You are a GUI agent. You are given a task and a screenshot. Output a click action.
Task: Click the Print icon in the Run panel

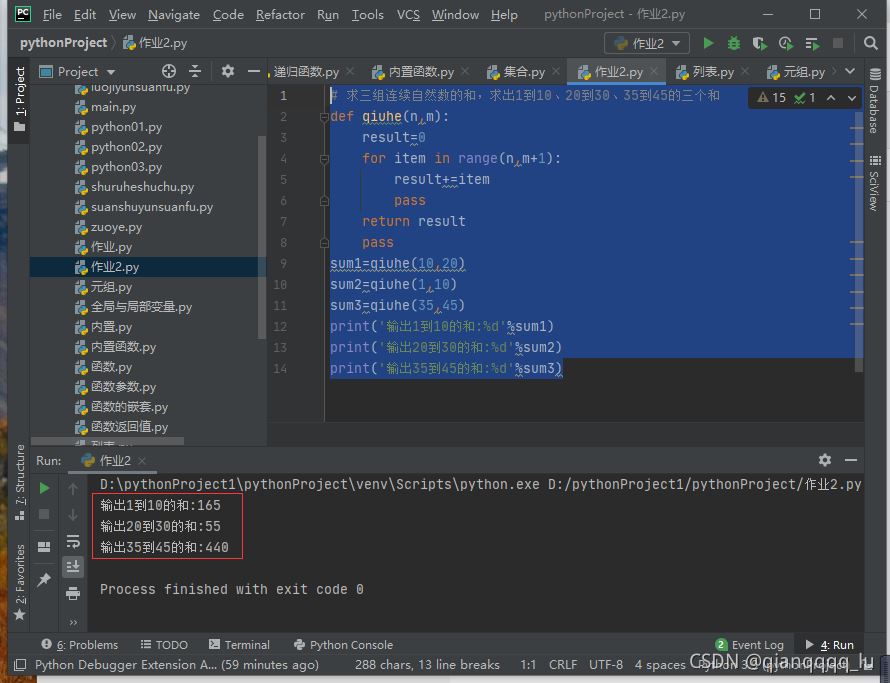pyautogui.click(x=73, y=593)
